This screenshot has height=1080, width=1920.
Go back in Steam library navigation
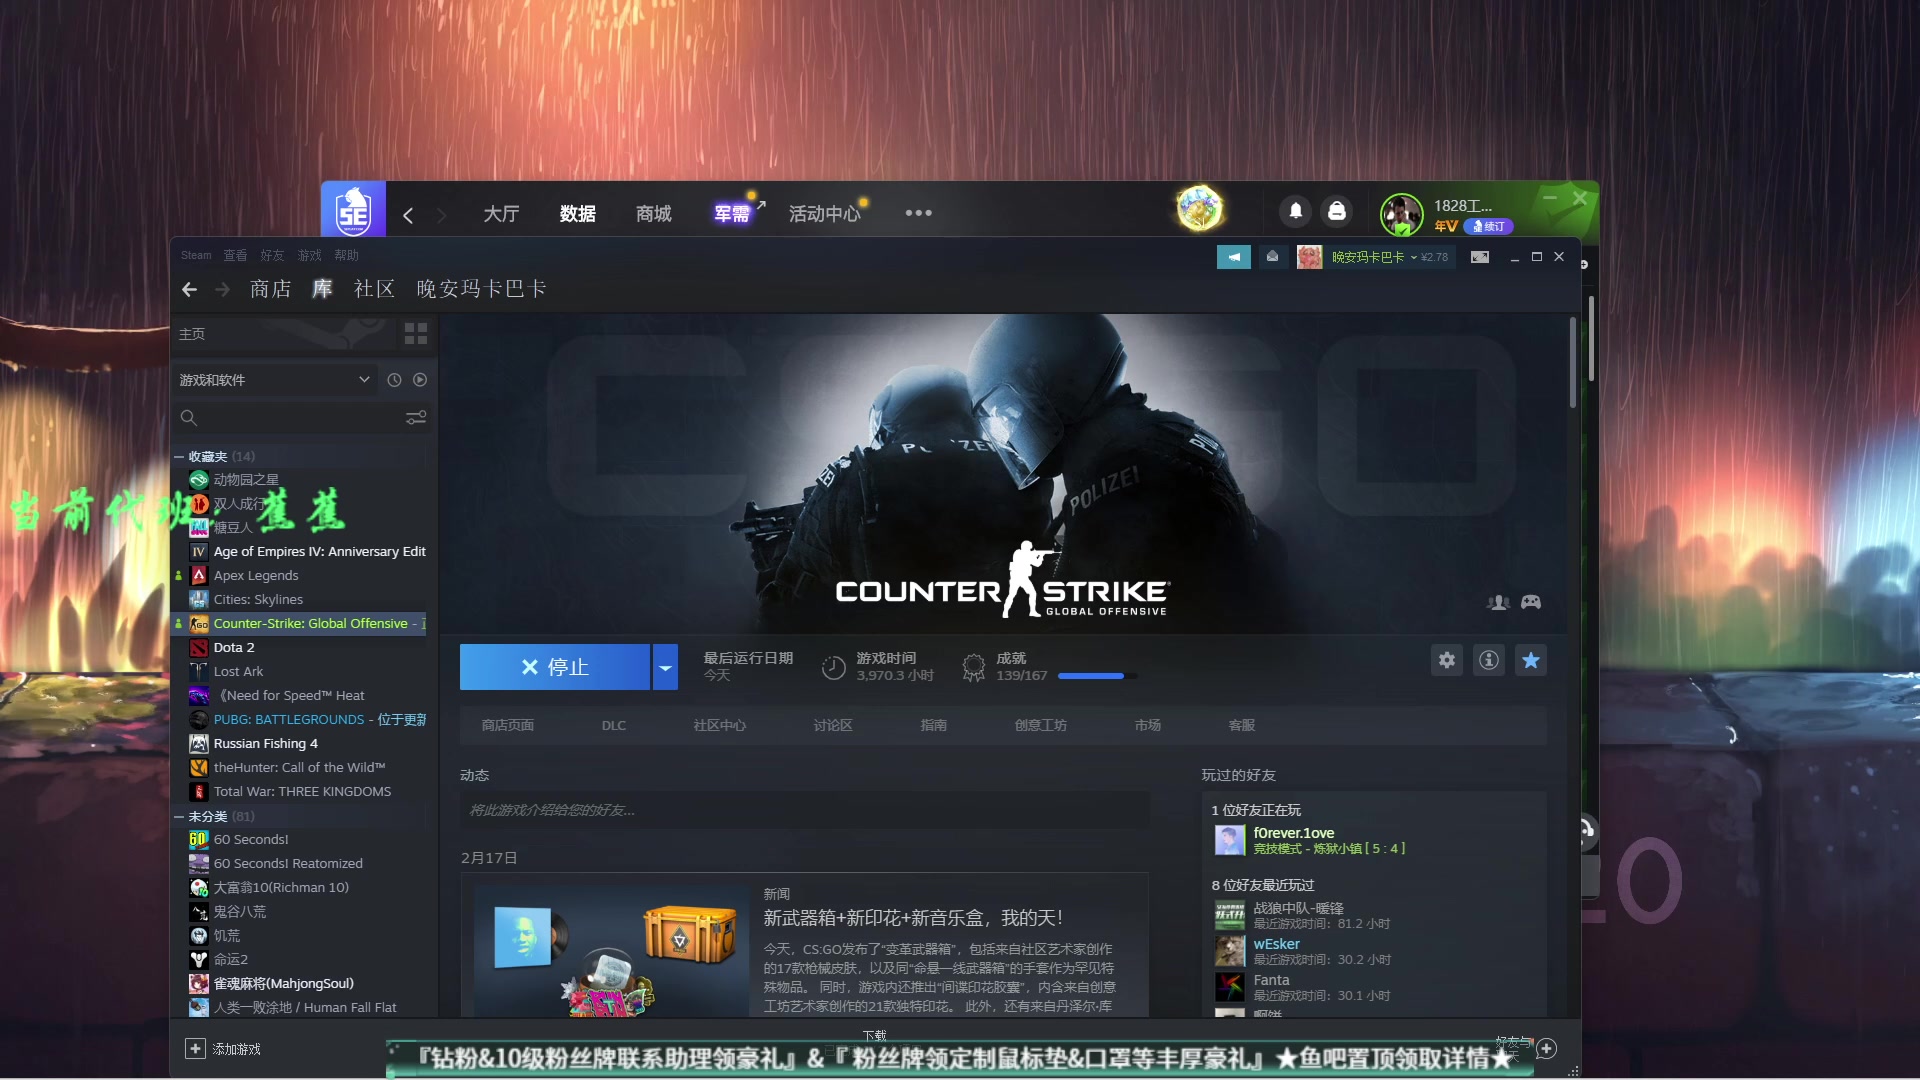pos(190,289)
